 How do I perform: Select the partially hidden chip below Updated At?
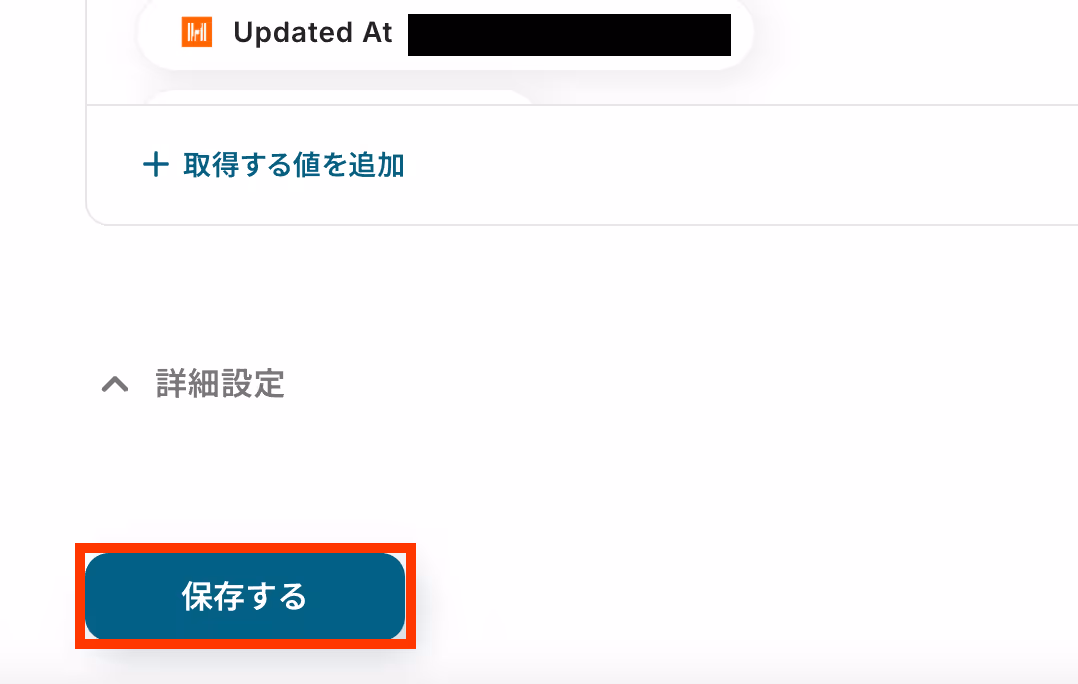[337, 98]
